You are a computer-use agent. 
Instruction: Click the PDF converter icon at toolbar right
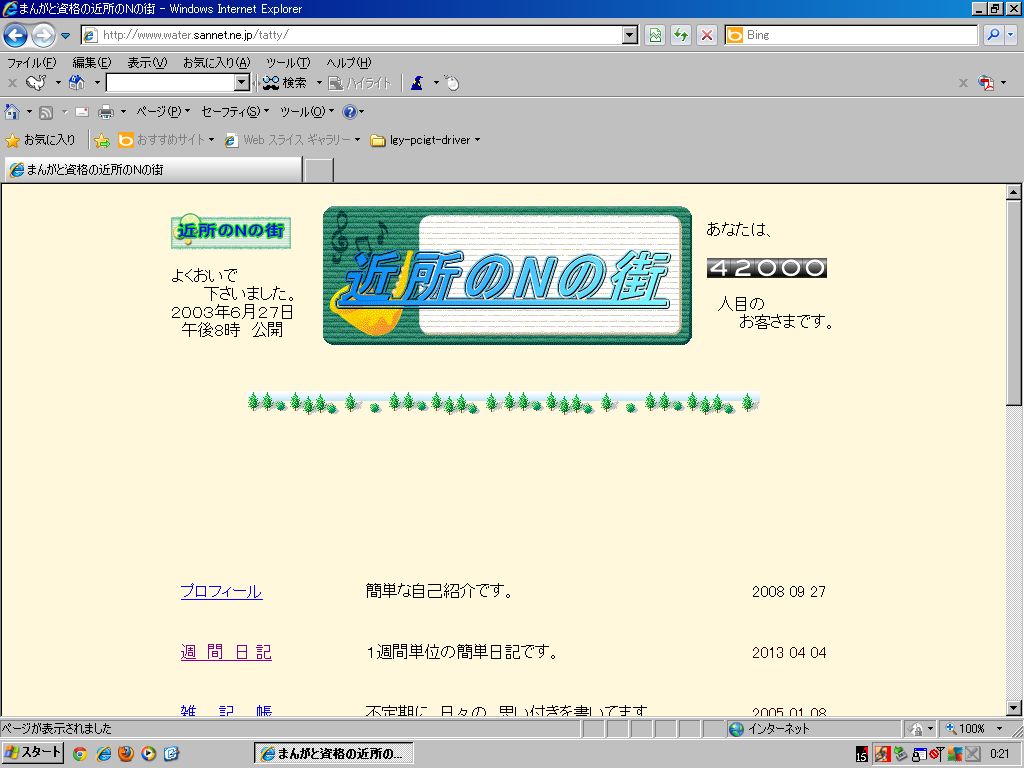986,83
